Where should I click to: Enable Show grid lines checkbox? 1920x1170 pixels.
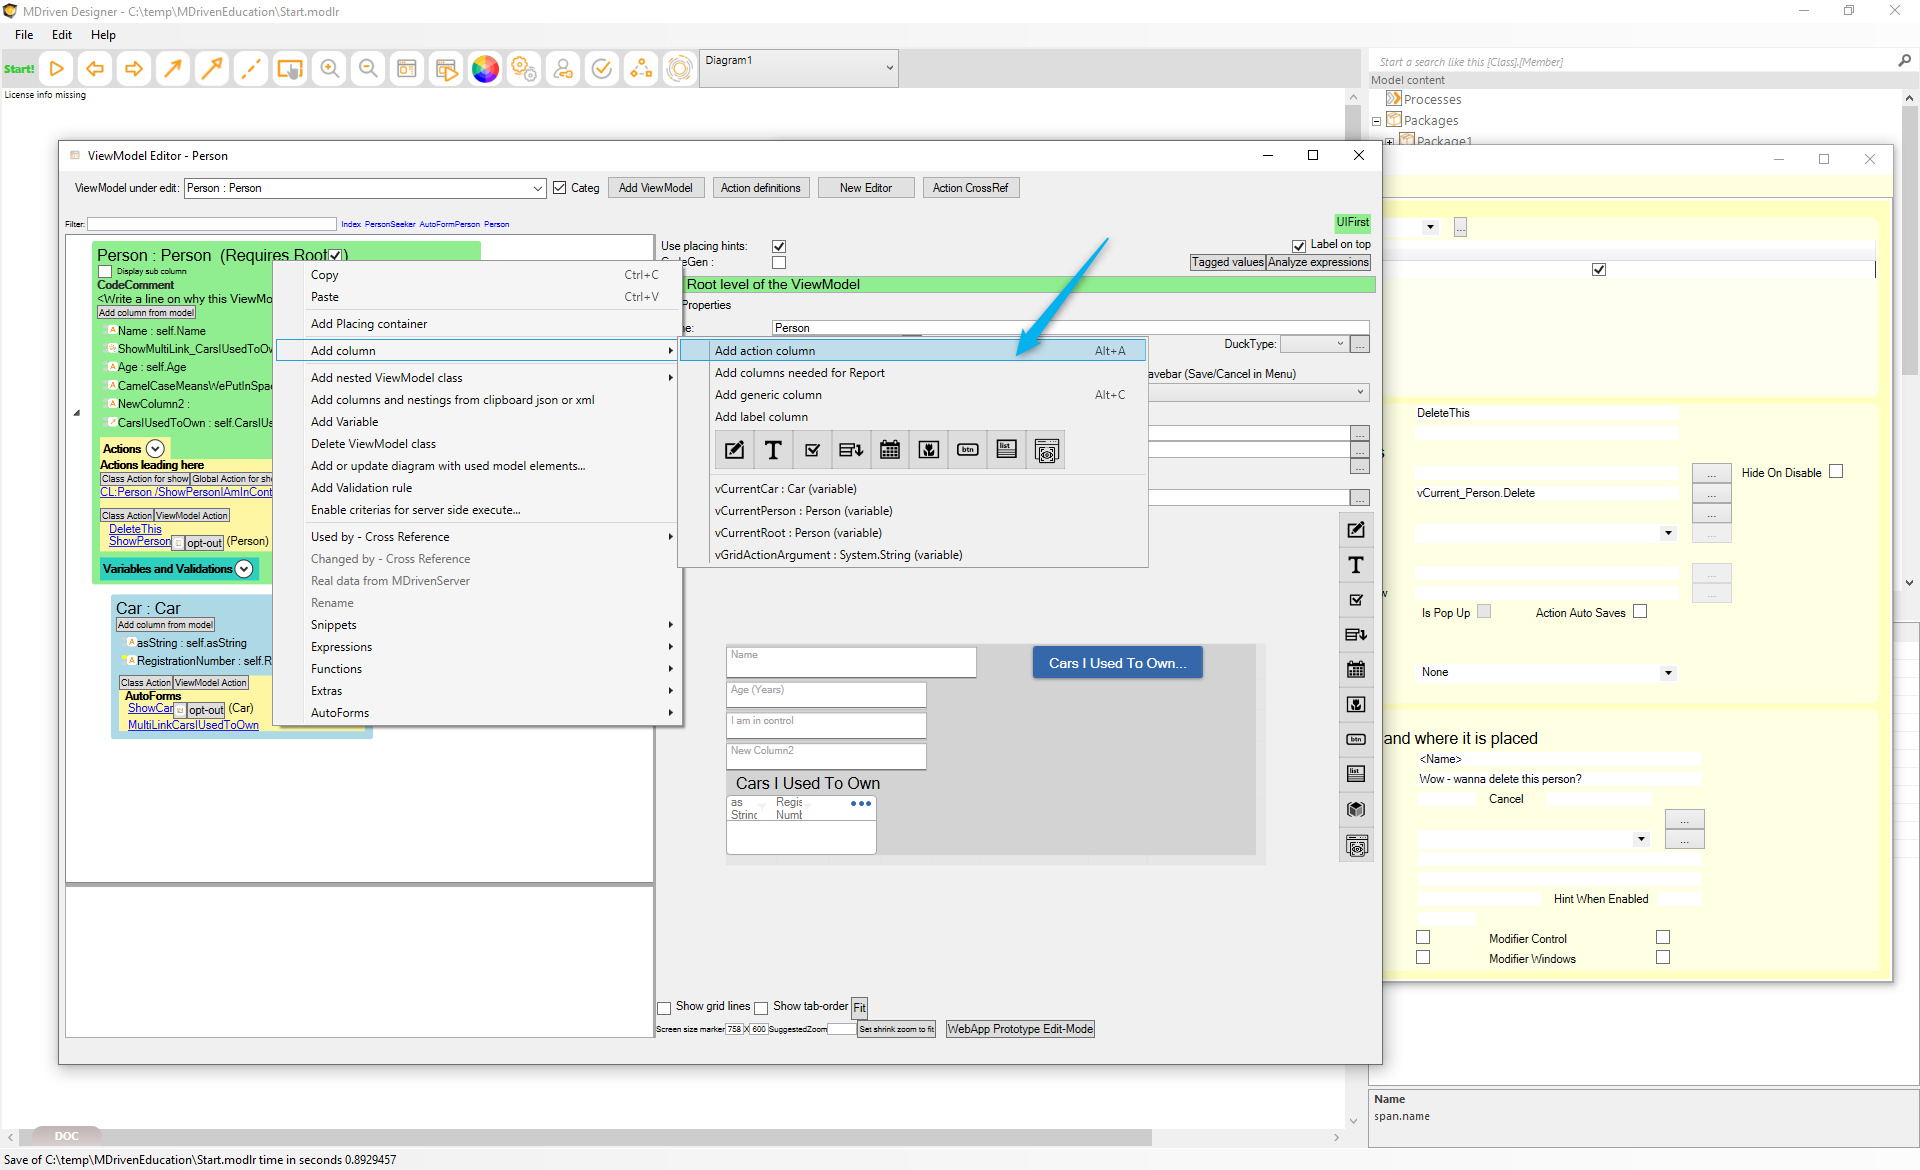tap(664, 1008)
